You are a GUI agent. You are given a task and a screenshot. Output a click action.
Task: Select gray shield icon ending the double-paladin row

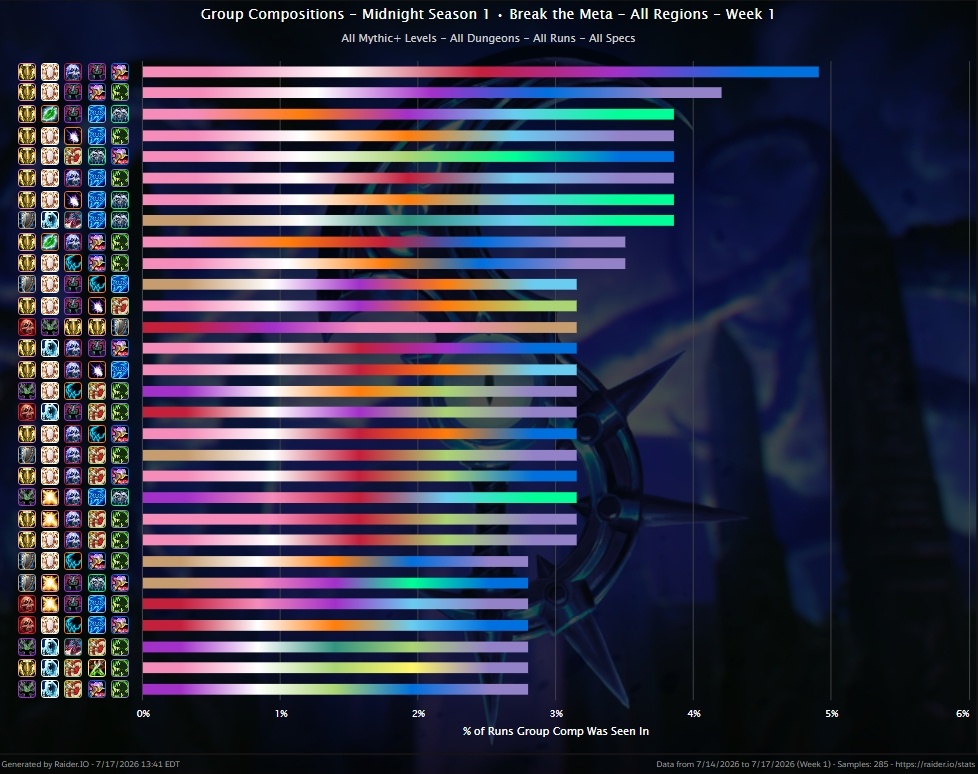click(x=120, y=327)
